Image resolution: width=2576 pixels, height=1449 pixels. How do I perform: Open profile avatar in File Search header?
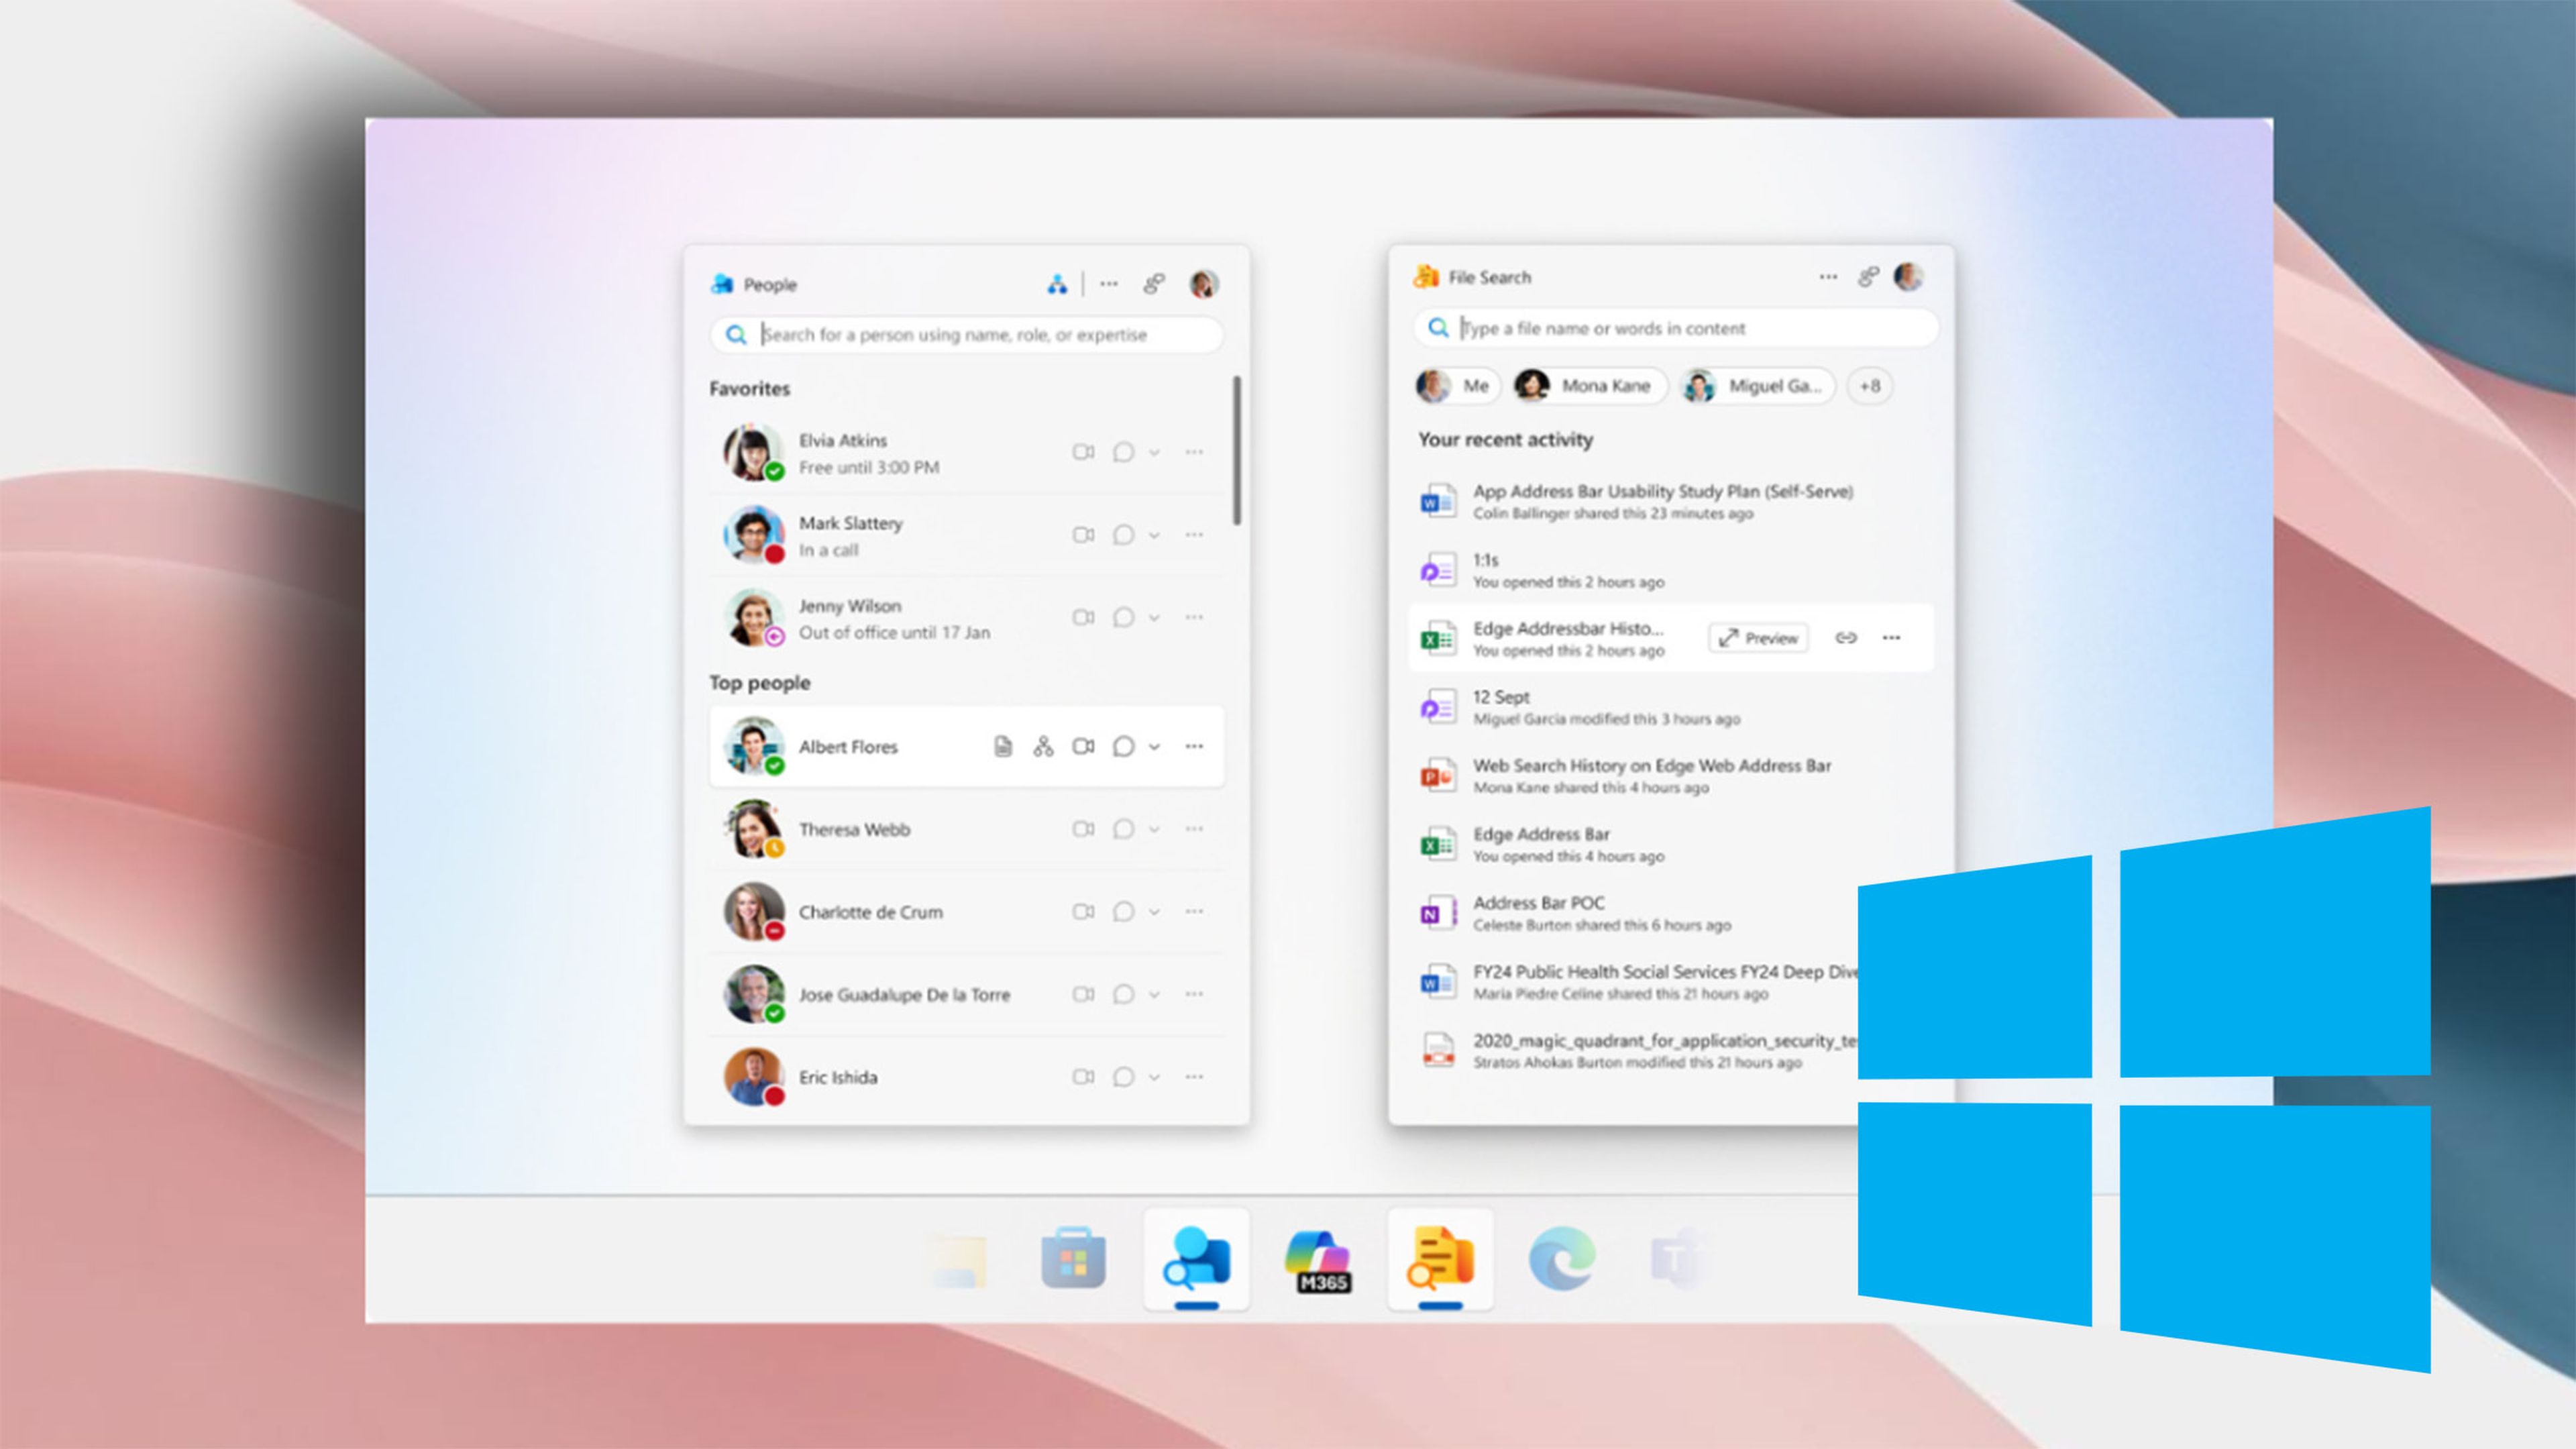pyautogui.click(x=1908, y=277)
